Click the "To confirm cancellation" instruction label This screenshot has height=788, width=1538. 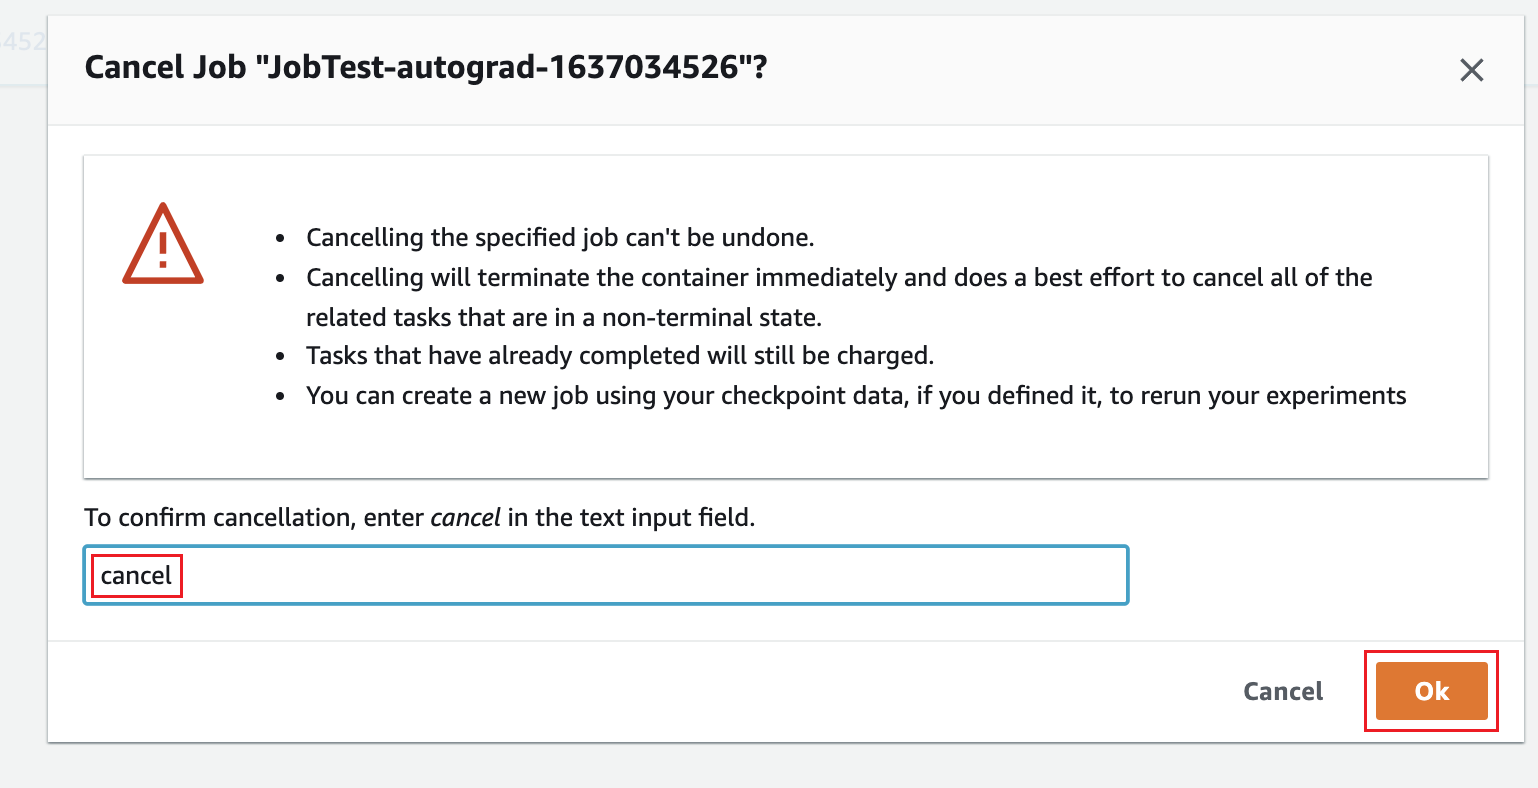click(x=255, y=518)
